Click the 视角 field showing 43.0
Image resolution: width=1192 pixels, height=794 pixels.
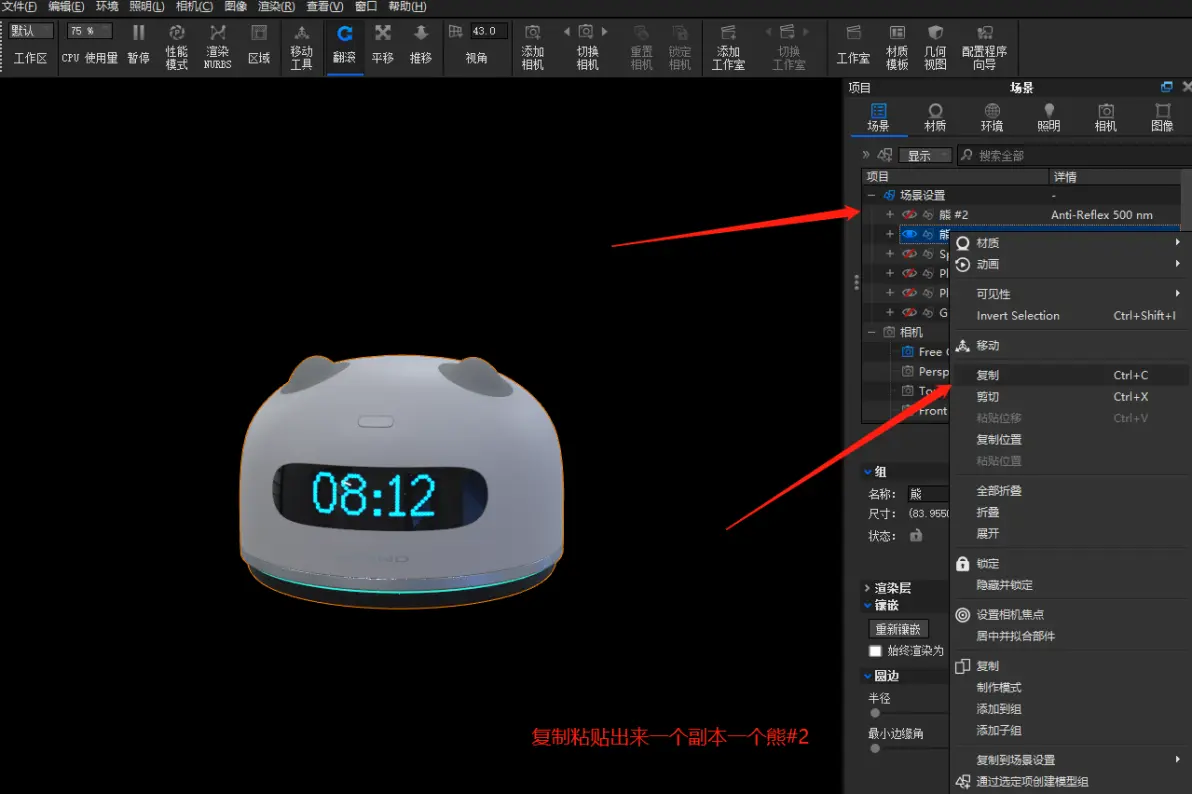coord(488,31)
